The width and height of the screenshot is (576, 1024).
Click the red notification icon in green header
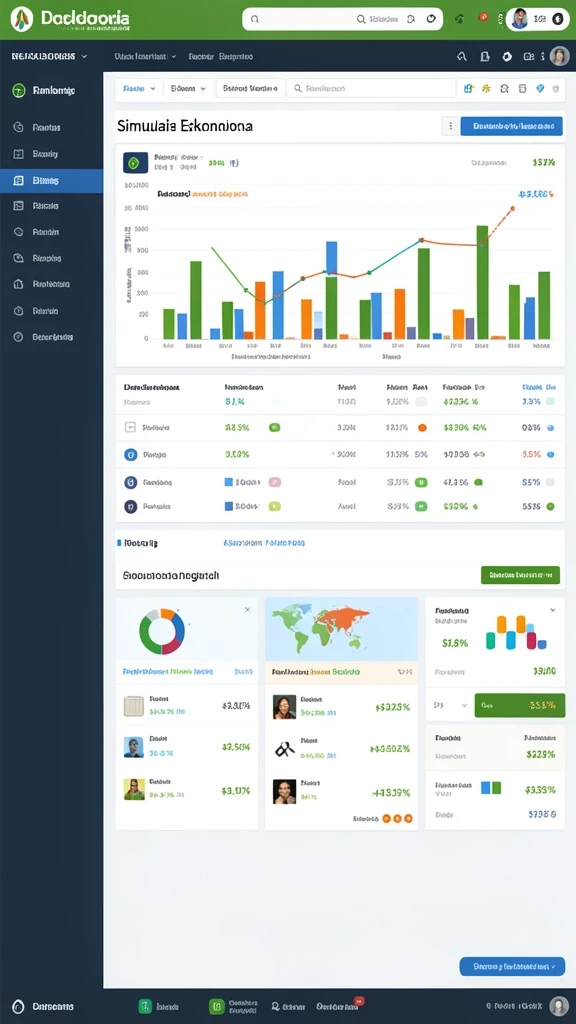click(483, 17)
